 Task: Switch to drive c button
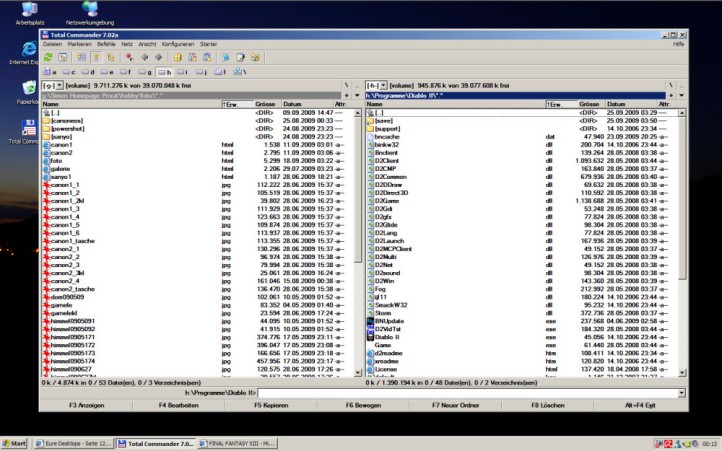tap(69, 72)
